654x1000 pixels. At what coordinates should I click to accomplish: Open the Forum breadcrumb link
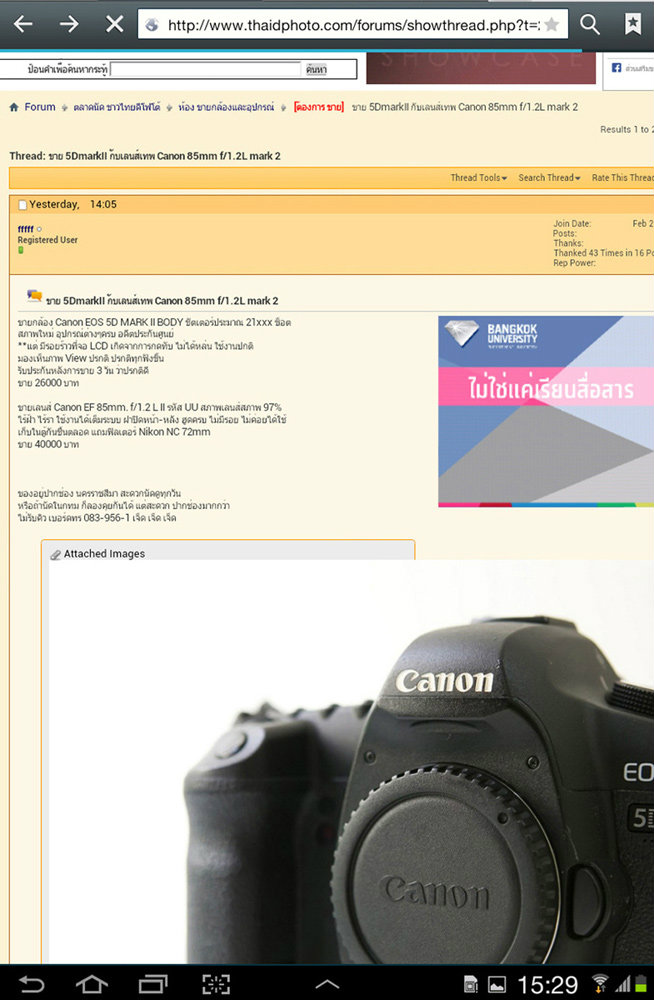40,107
